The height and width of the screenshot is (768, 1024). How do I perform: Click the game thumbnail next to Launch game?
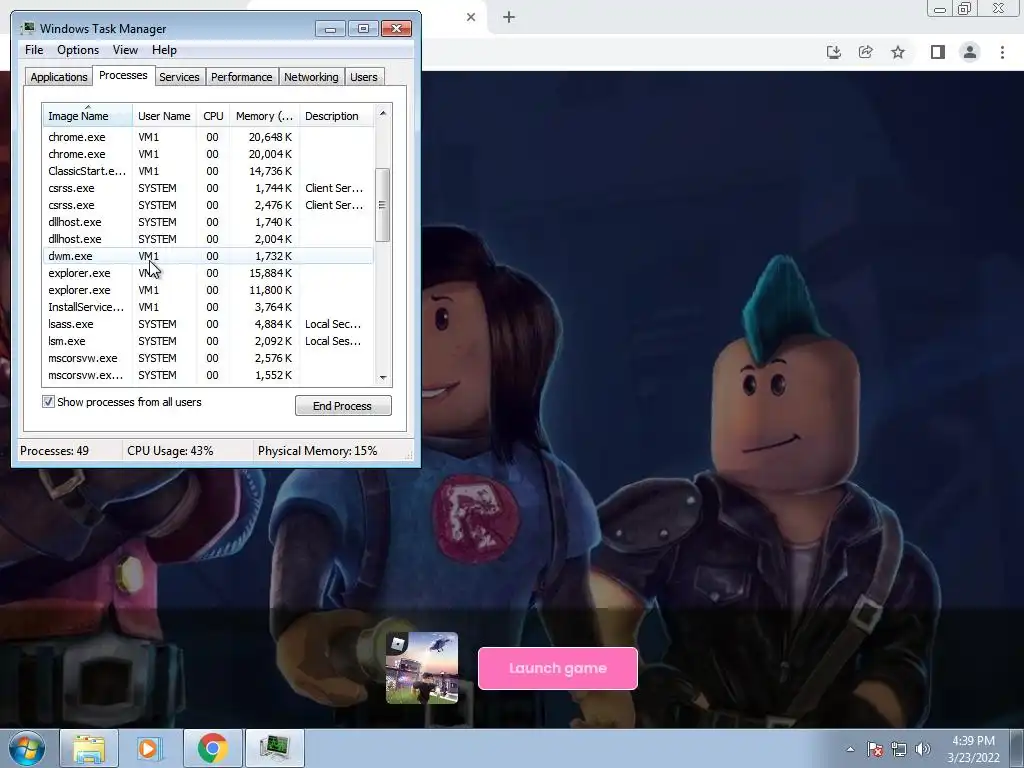422,668
